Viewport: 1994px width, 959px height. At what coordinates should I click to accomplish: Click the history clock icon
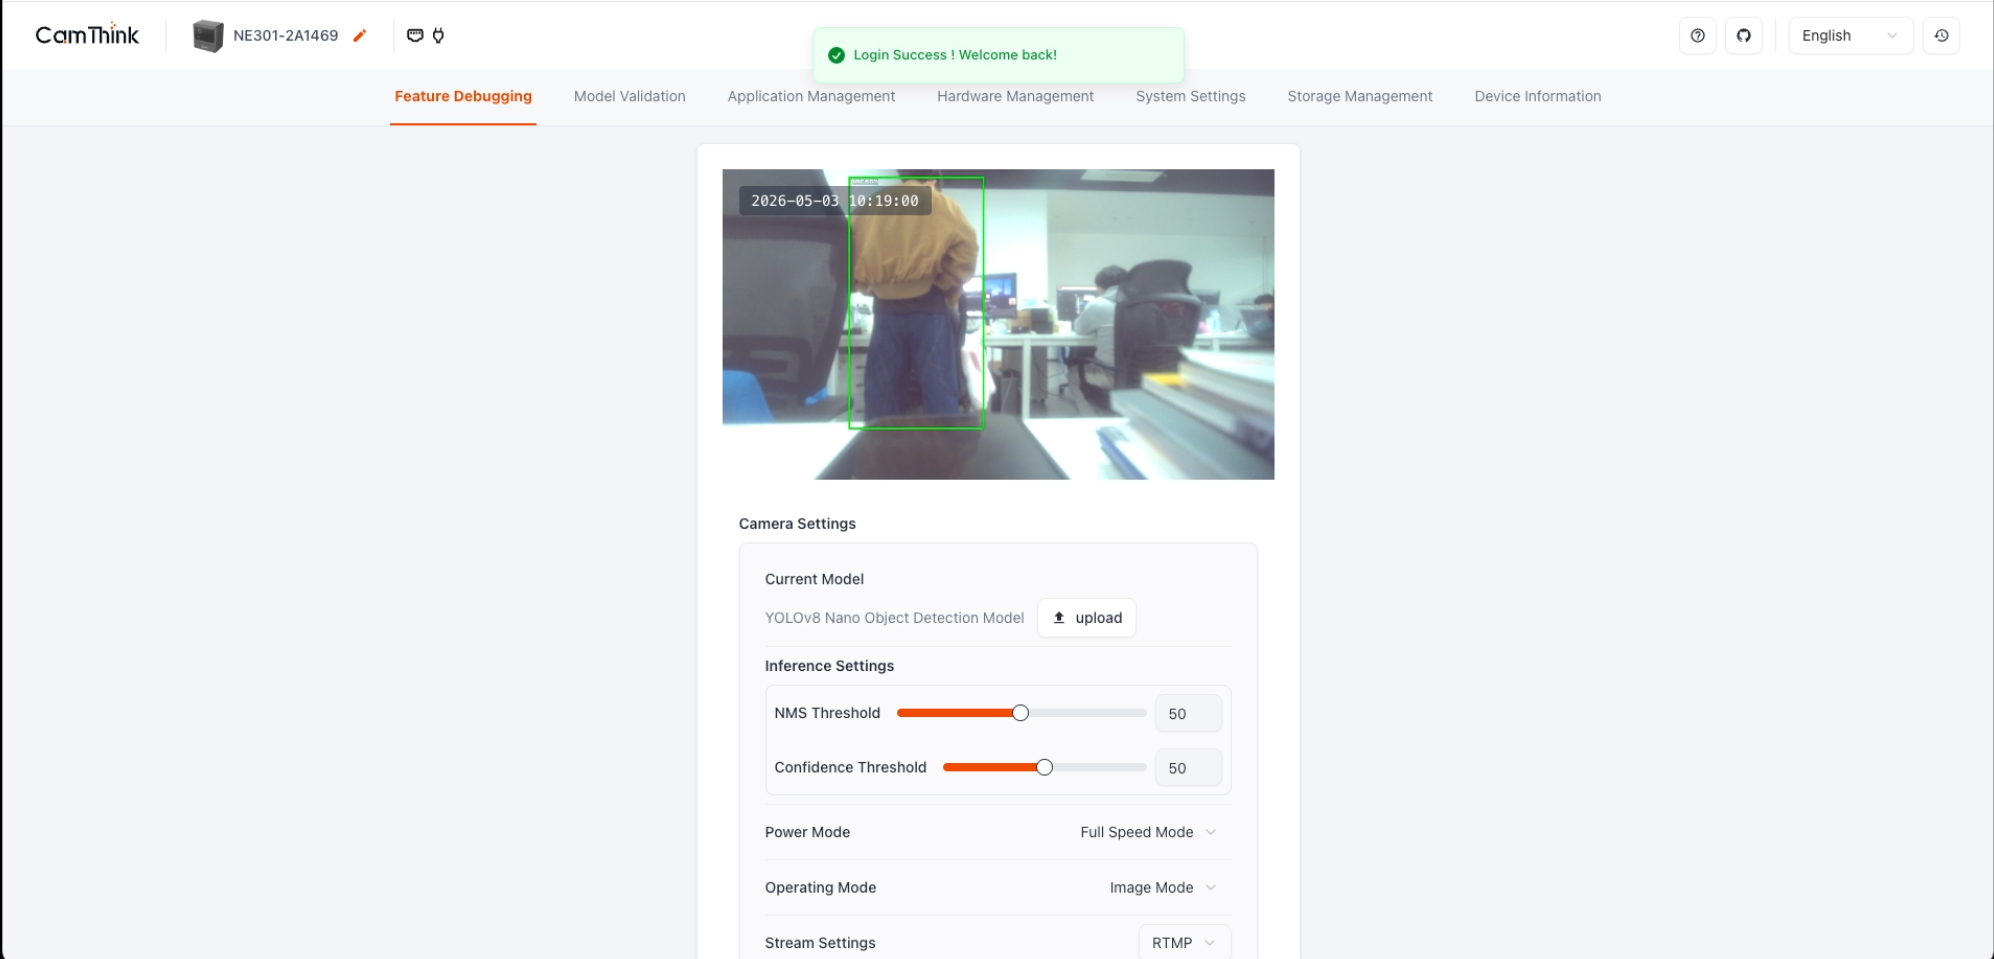click(1941, 36)
